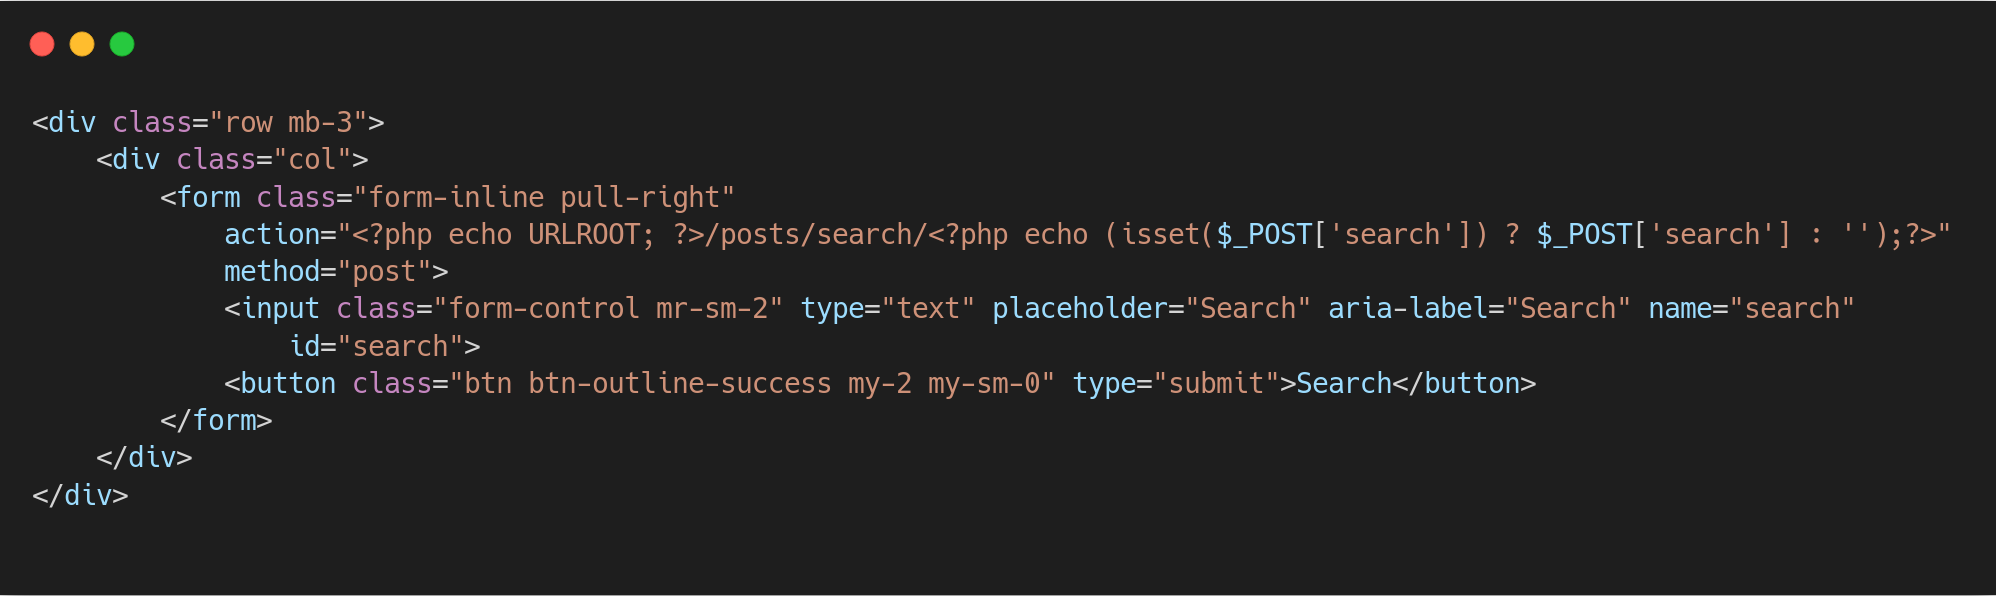Click the "col" class string
The width and height of the screenshot is (1996, 596).
(x=312, y=159)
